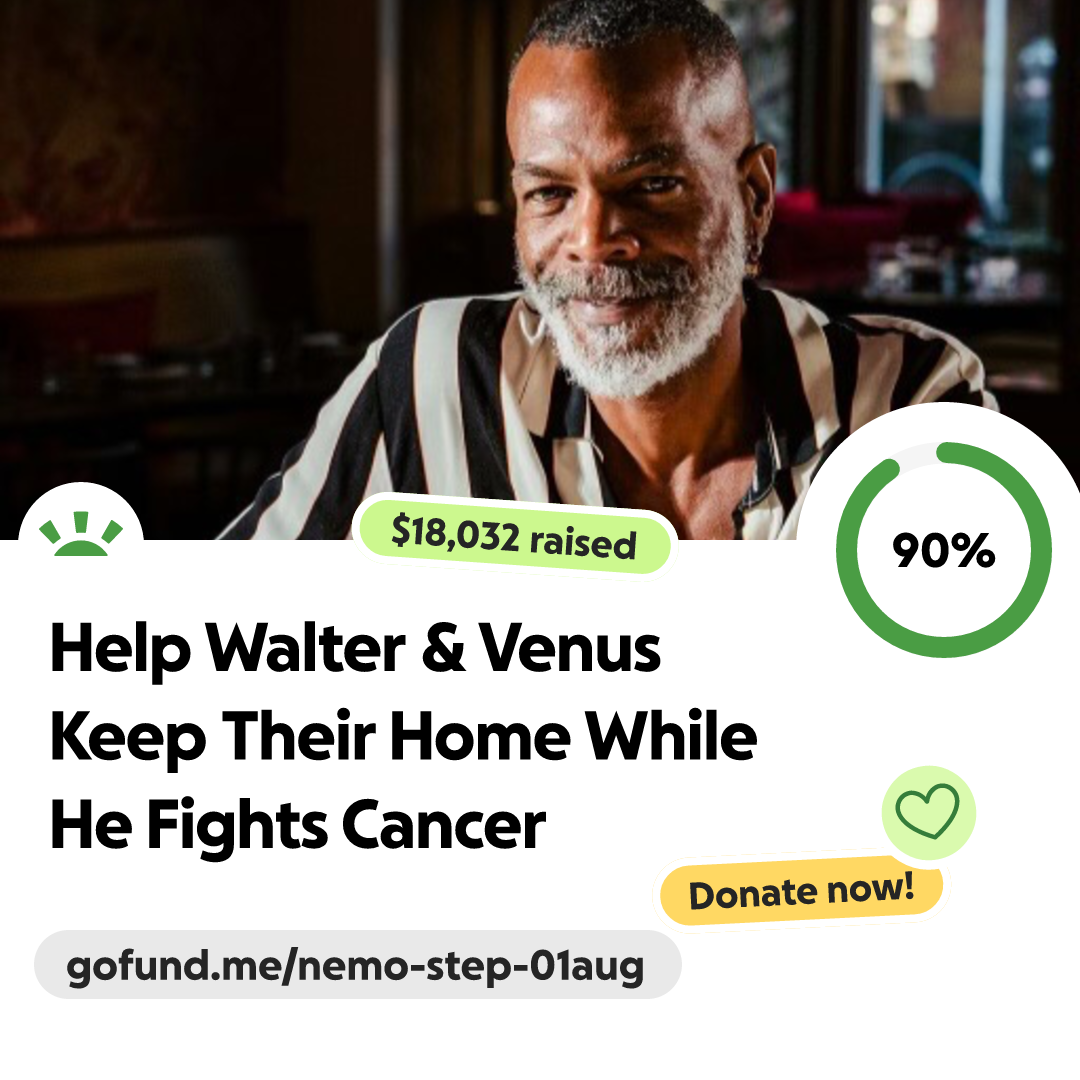Open the gofund.me/nemo-step-01aug link
Screen dimensions: 1080x1080
click(357, 965)
